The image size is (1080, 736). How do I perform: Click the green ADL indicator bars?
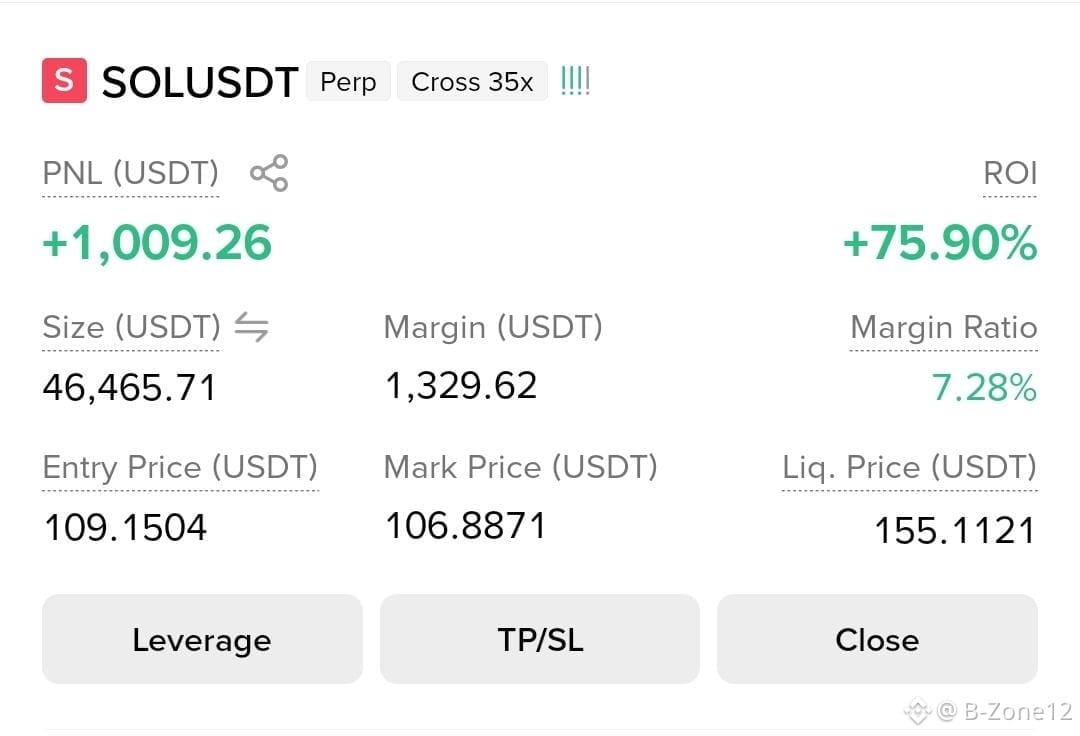pyautogui.click(x=575, y=81)
